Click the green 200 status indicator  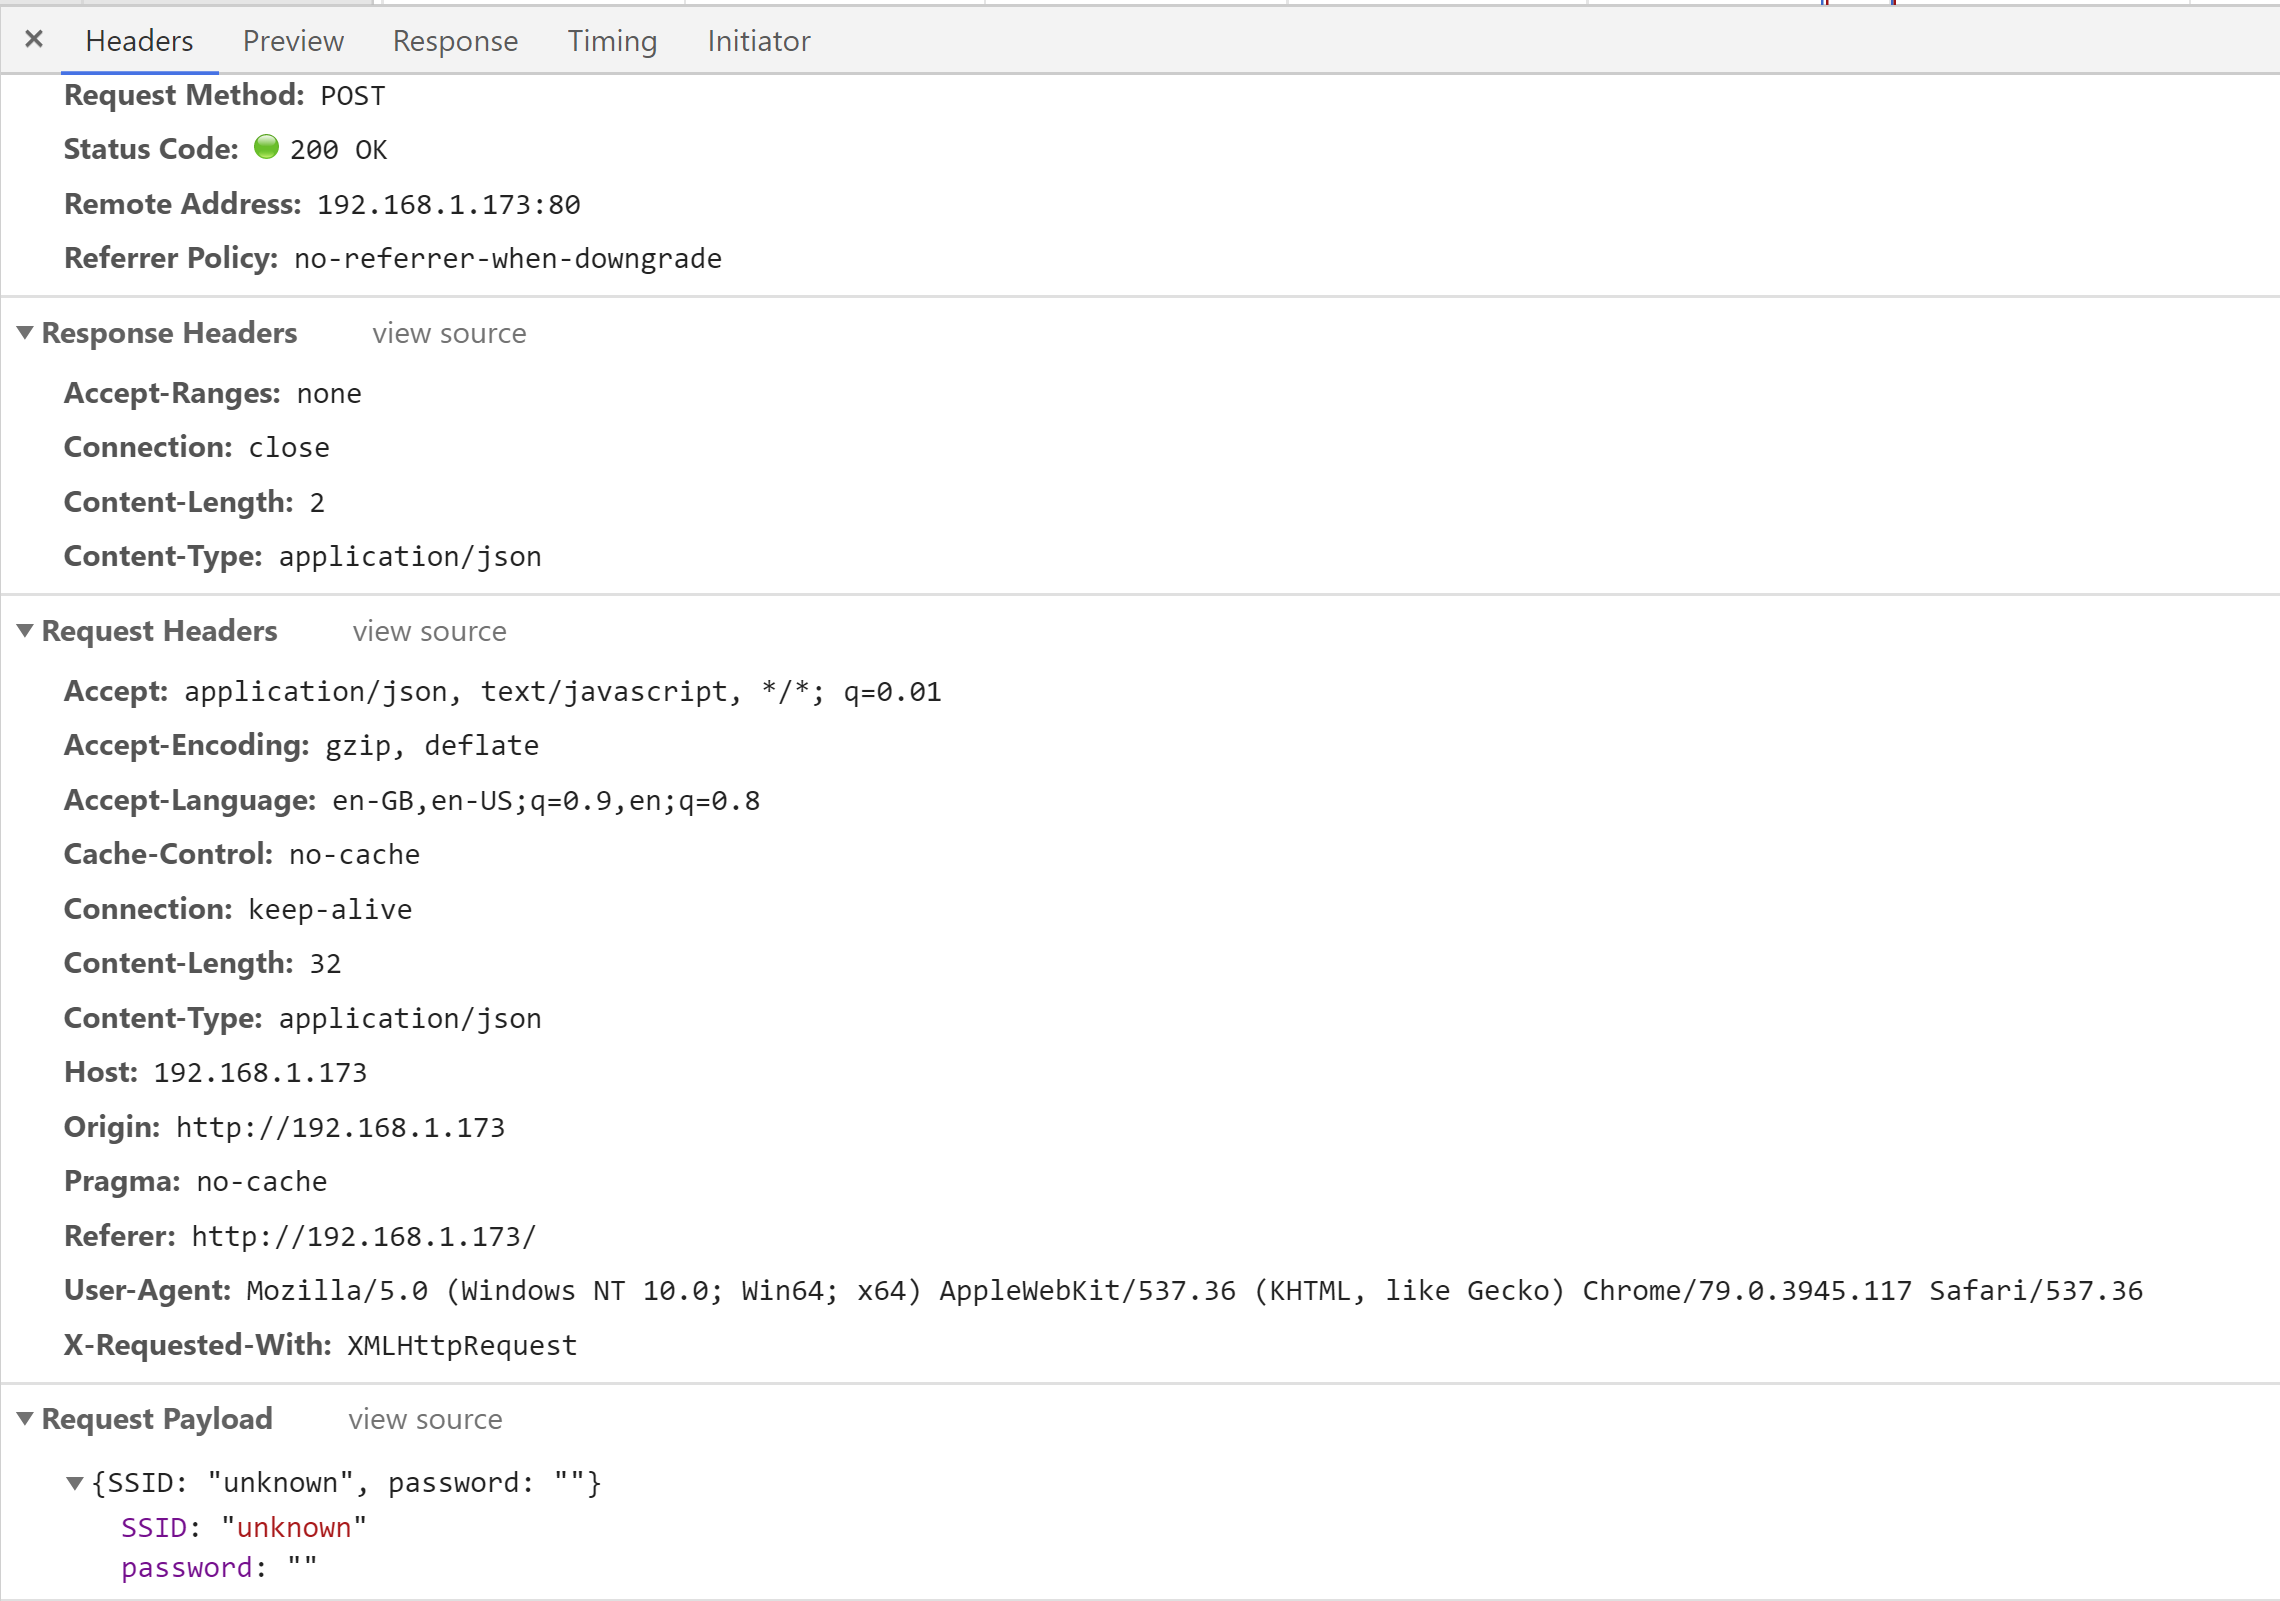(265, 147)
